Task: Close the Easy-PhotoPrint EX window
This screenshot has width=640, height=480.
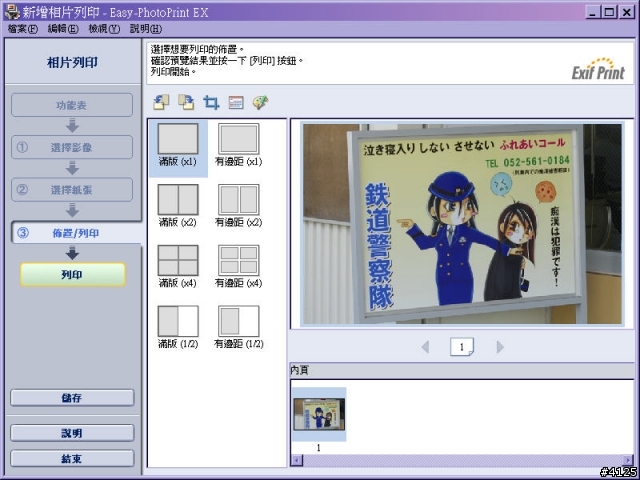Action: pyautogui.click(x=627, y=12)
